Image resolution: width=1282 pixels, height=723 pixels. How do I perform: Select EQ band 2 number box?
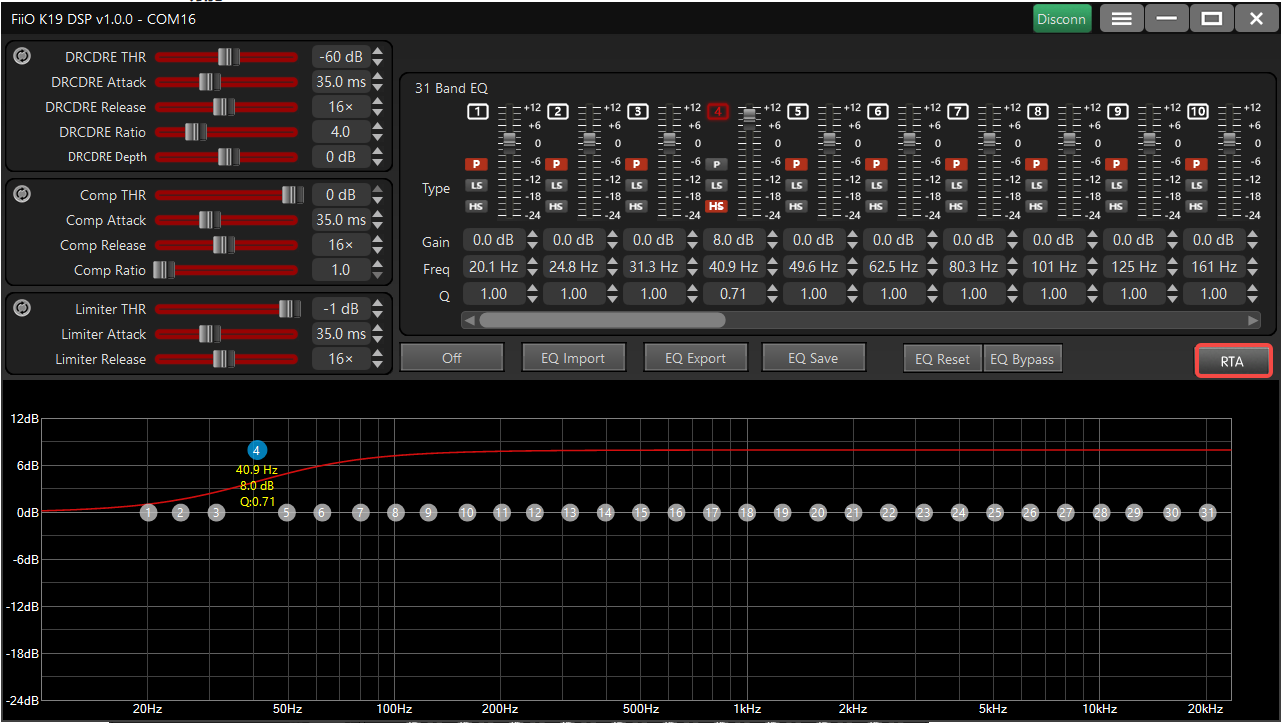[x=558, y=111]
